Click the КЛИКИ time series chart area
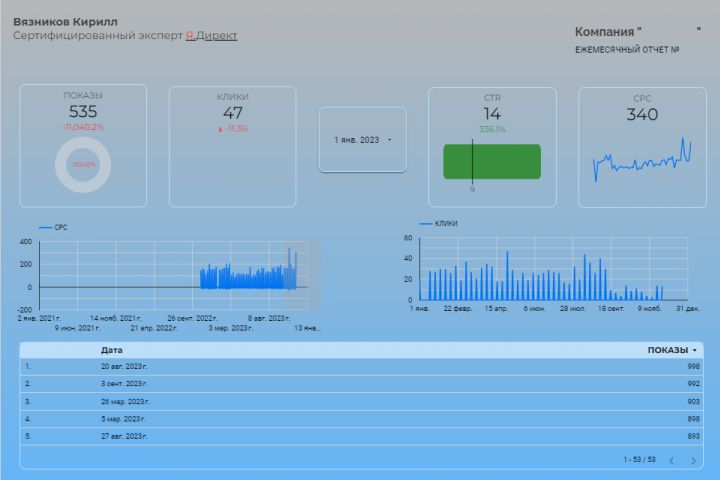Viewport: 720px width, 480px height. 553,269
